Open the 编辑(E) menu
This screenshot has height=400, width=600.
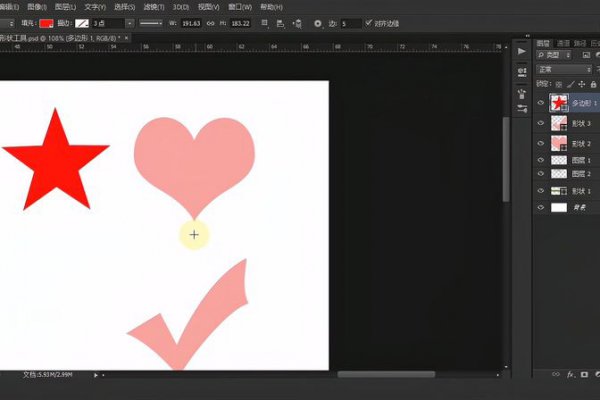coord(8,7)
